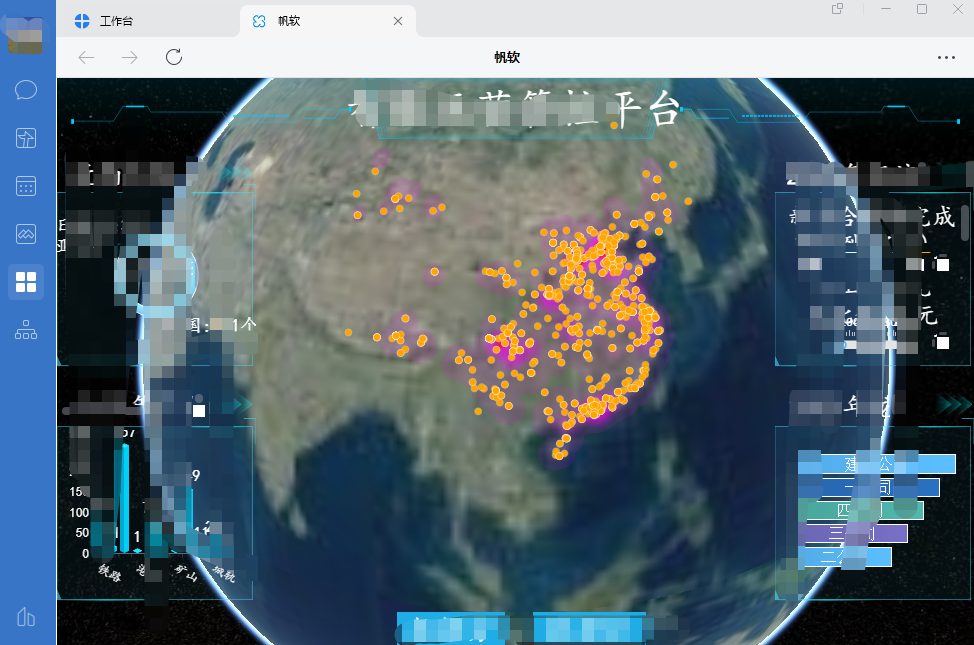974x645 pixels.
Task: Go forward with the right arrow
Action: tap(130, 58)
